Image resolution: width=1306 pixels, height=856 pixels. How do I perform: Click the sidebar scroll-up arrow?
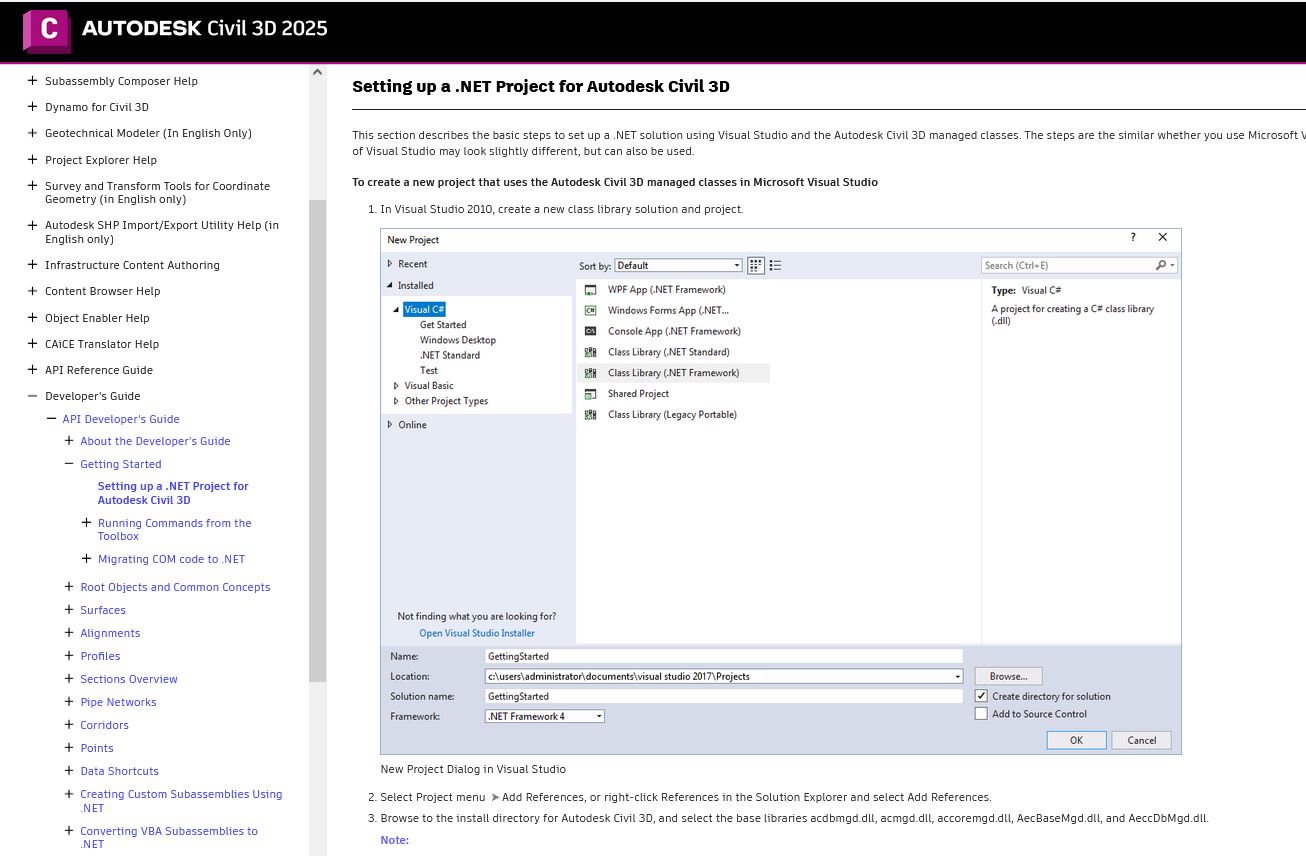coord(317,72)
